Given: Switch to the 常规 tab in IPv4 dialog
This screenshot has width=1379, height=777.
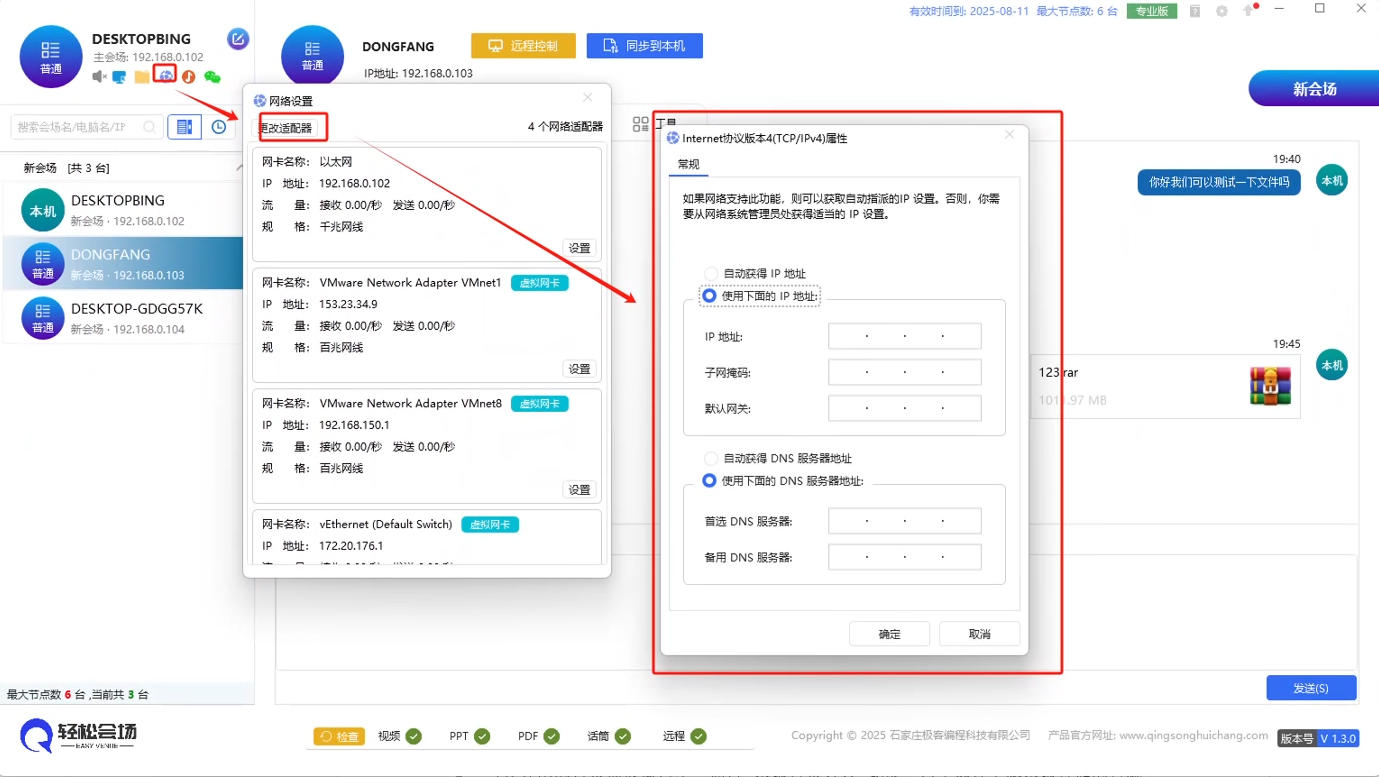Looking at the screenshot, I should (688, 164).
